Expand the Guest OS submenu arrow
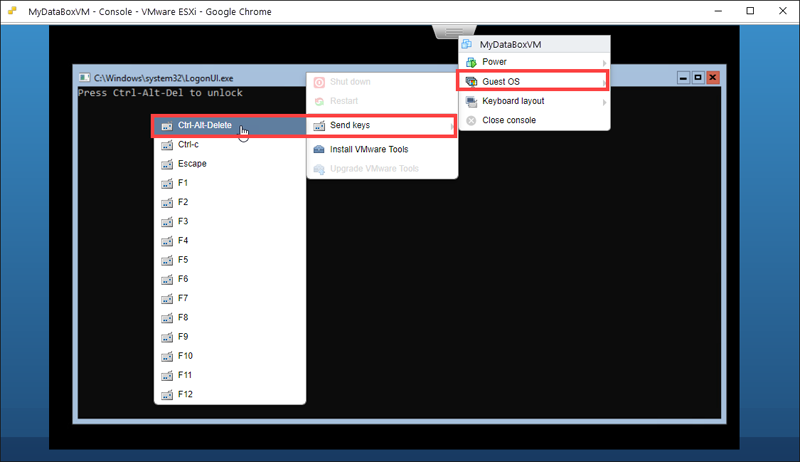800x462 pixels. click(604, 83)
